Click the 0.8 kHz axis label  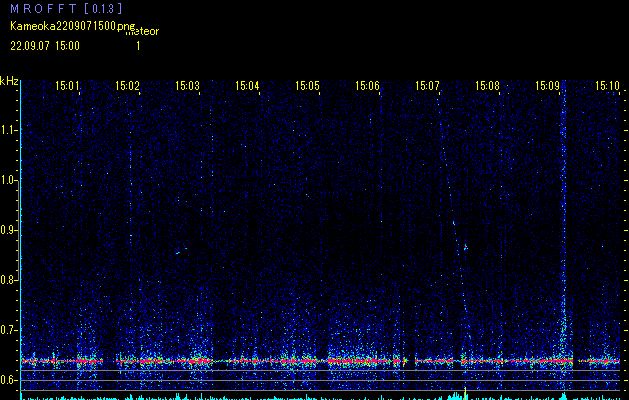click(8, 280)
